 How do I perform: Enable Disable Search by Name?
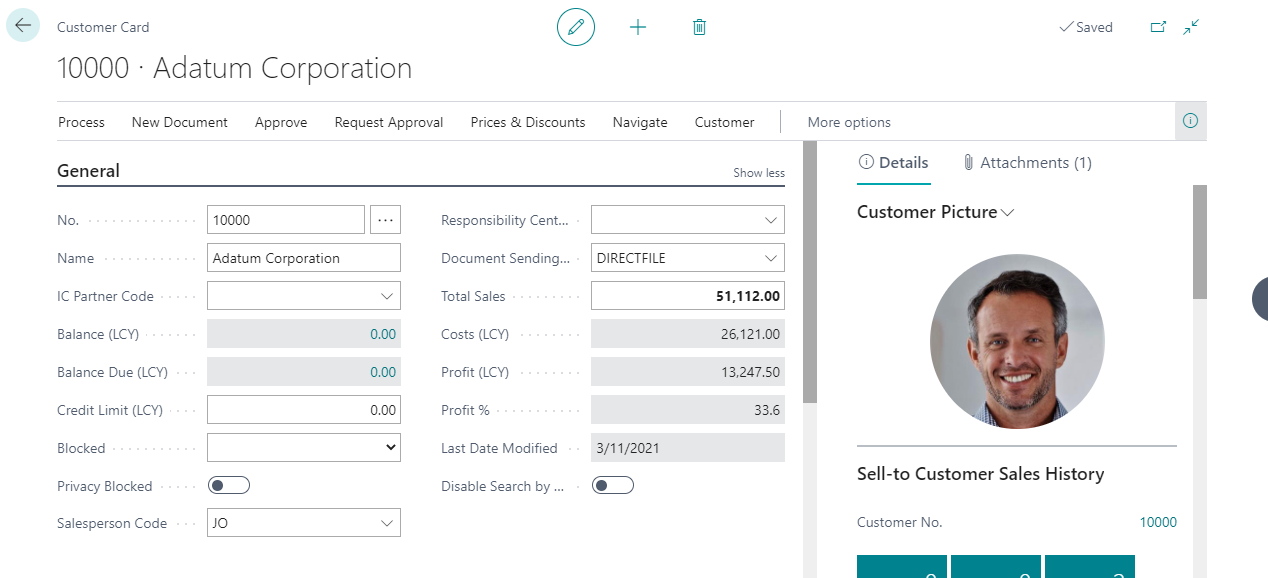pyautogui.click(x=612, y=485)
